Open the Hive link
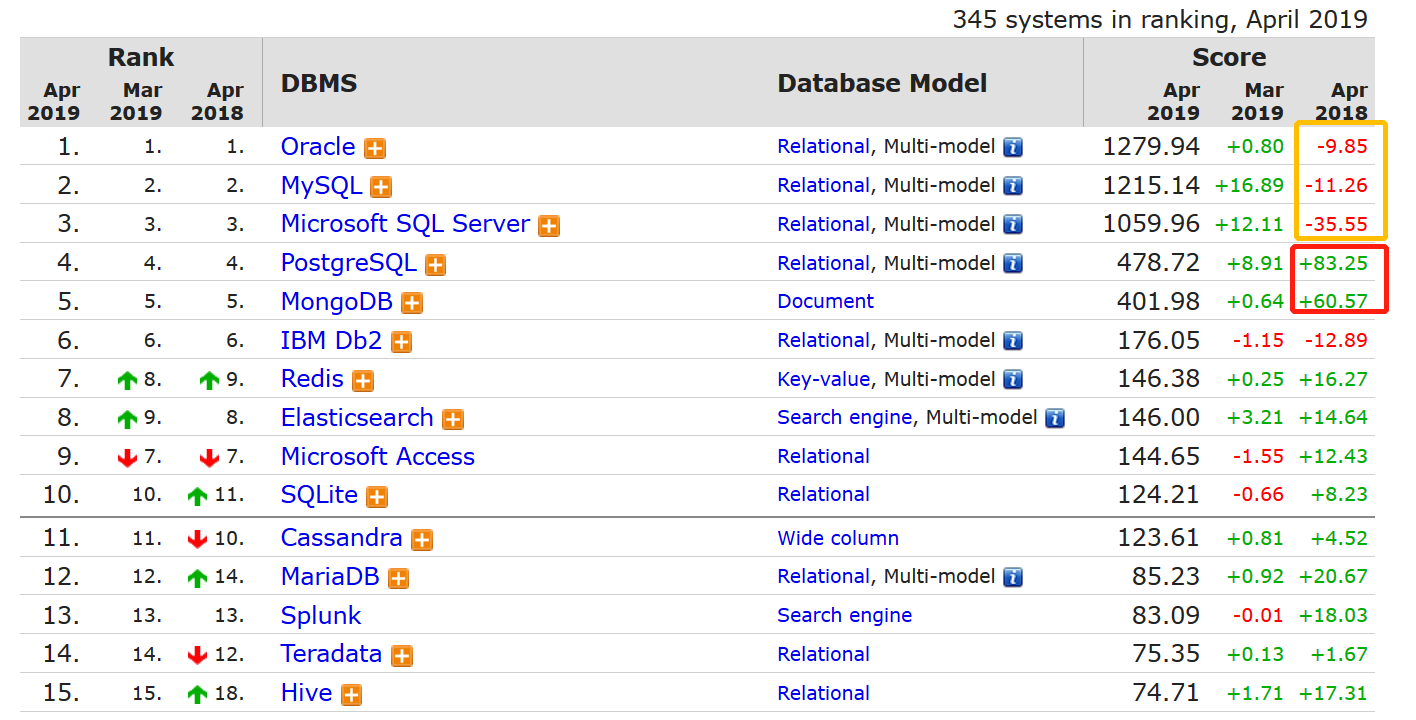Viewport: 1416px width, 720px height. click(306, 693)
